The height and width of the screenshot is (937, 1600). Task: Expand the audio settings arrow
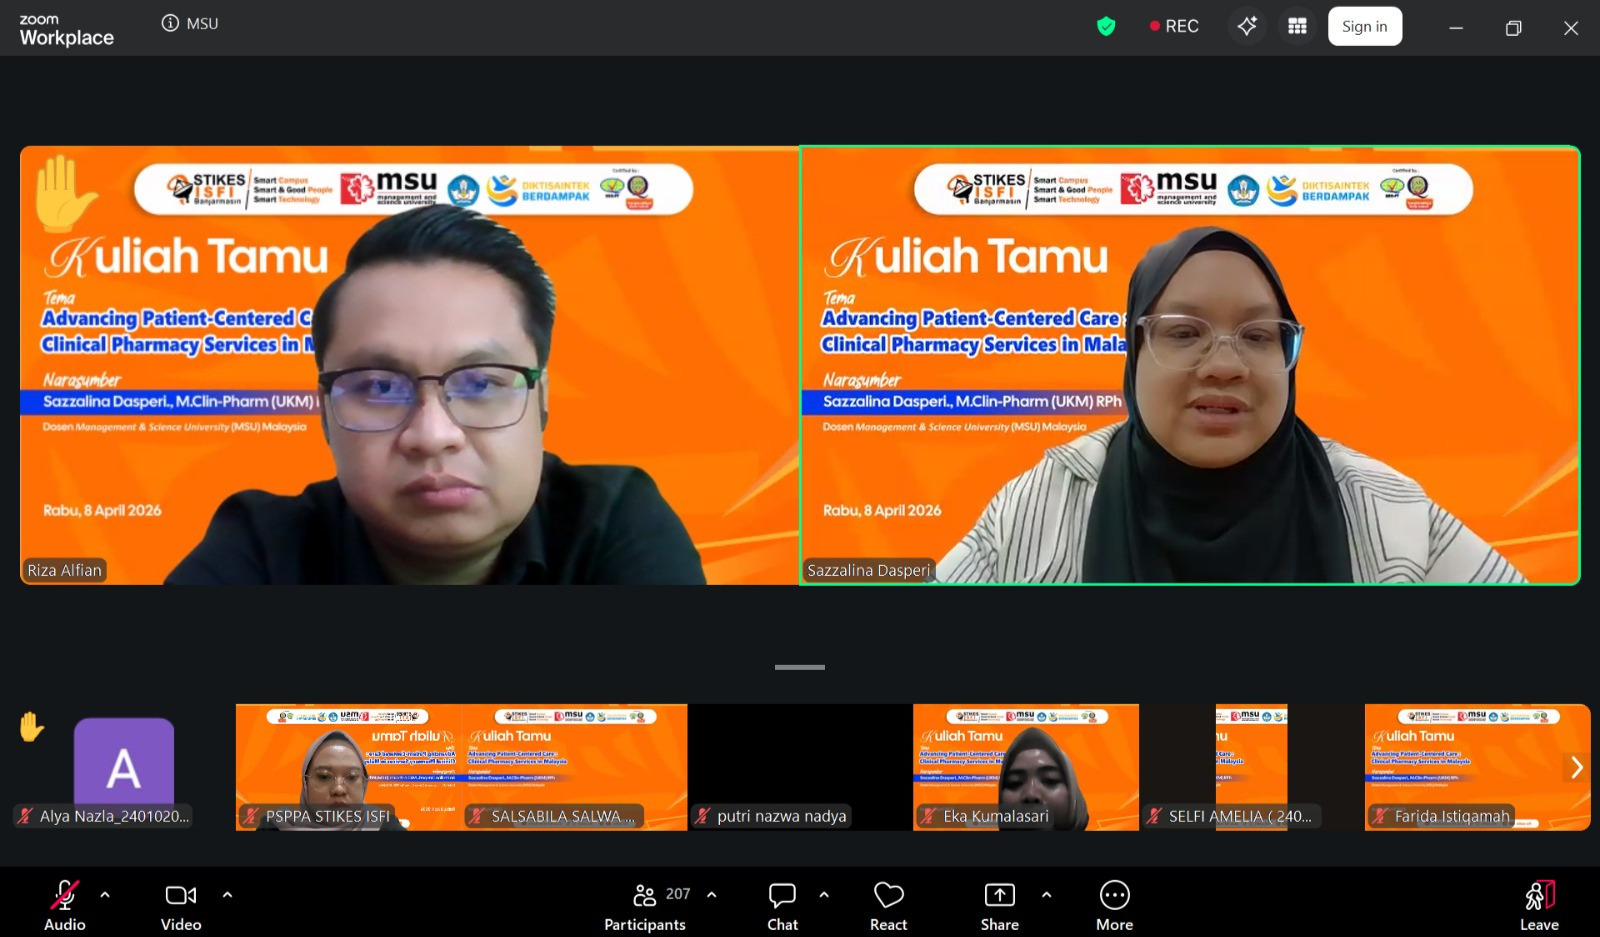tap(105, 895)
